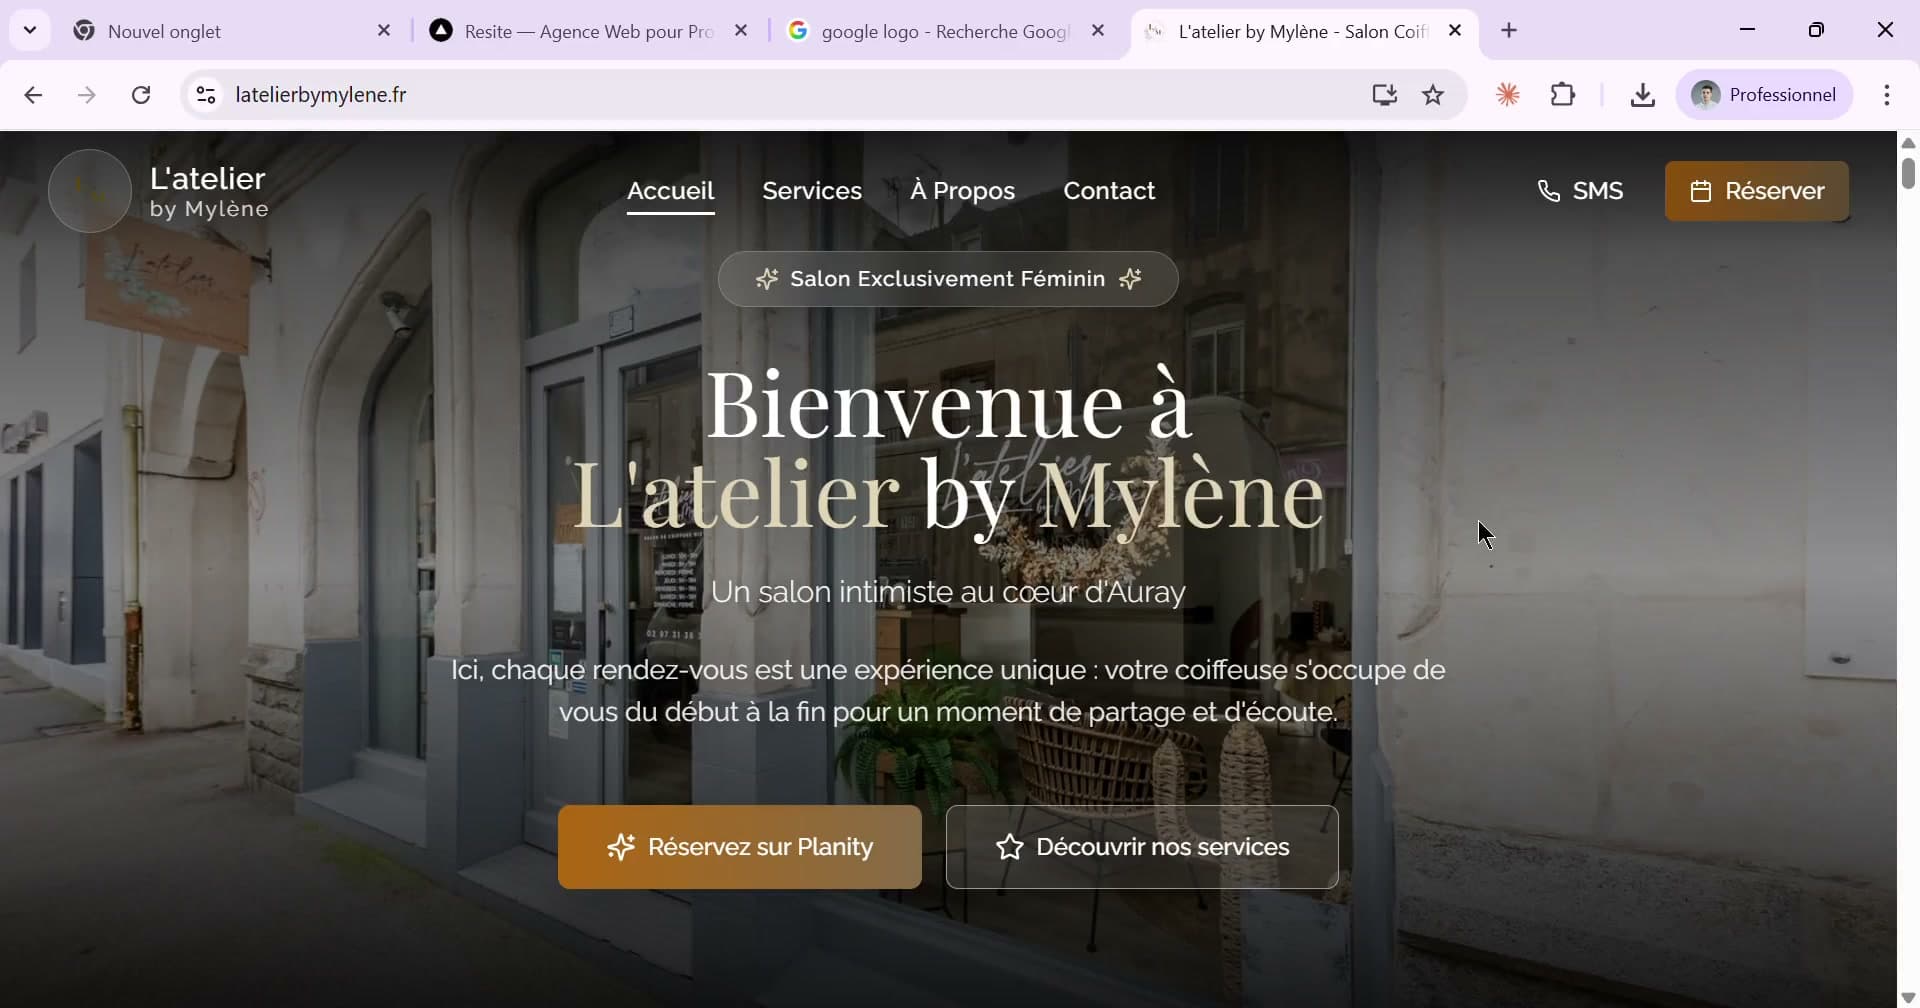Click the Reservez sur Planity button

click(740, 846)
